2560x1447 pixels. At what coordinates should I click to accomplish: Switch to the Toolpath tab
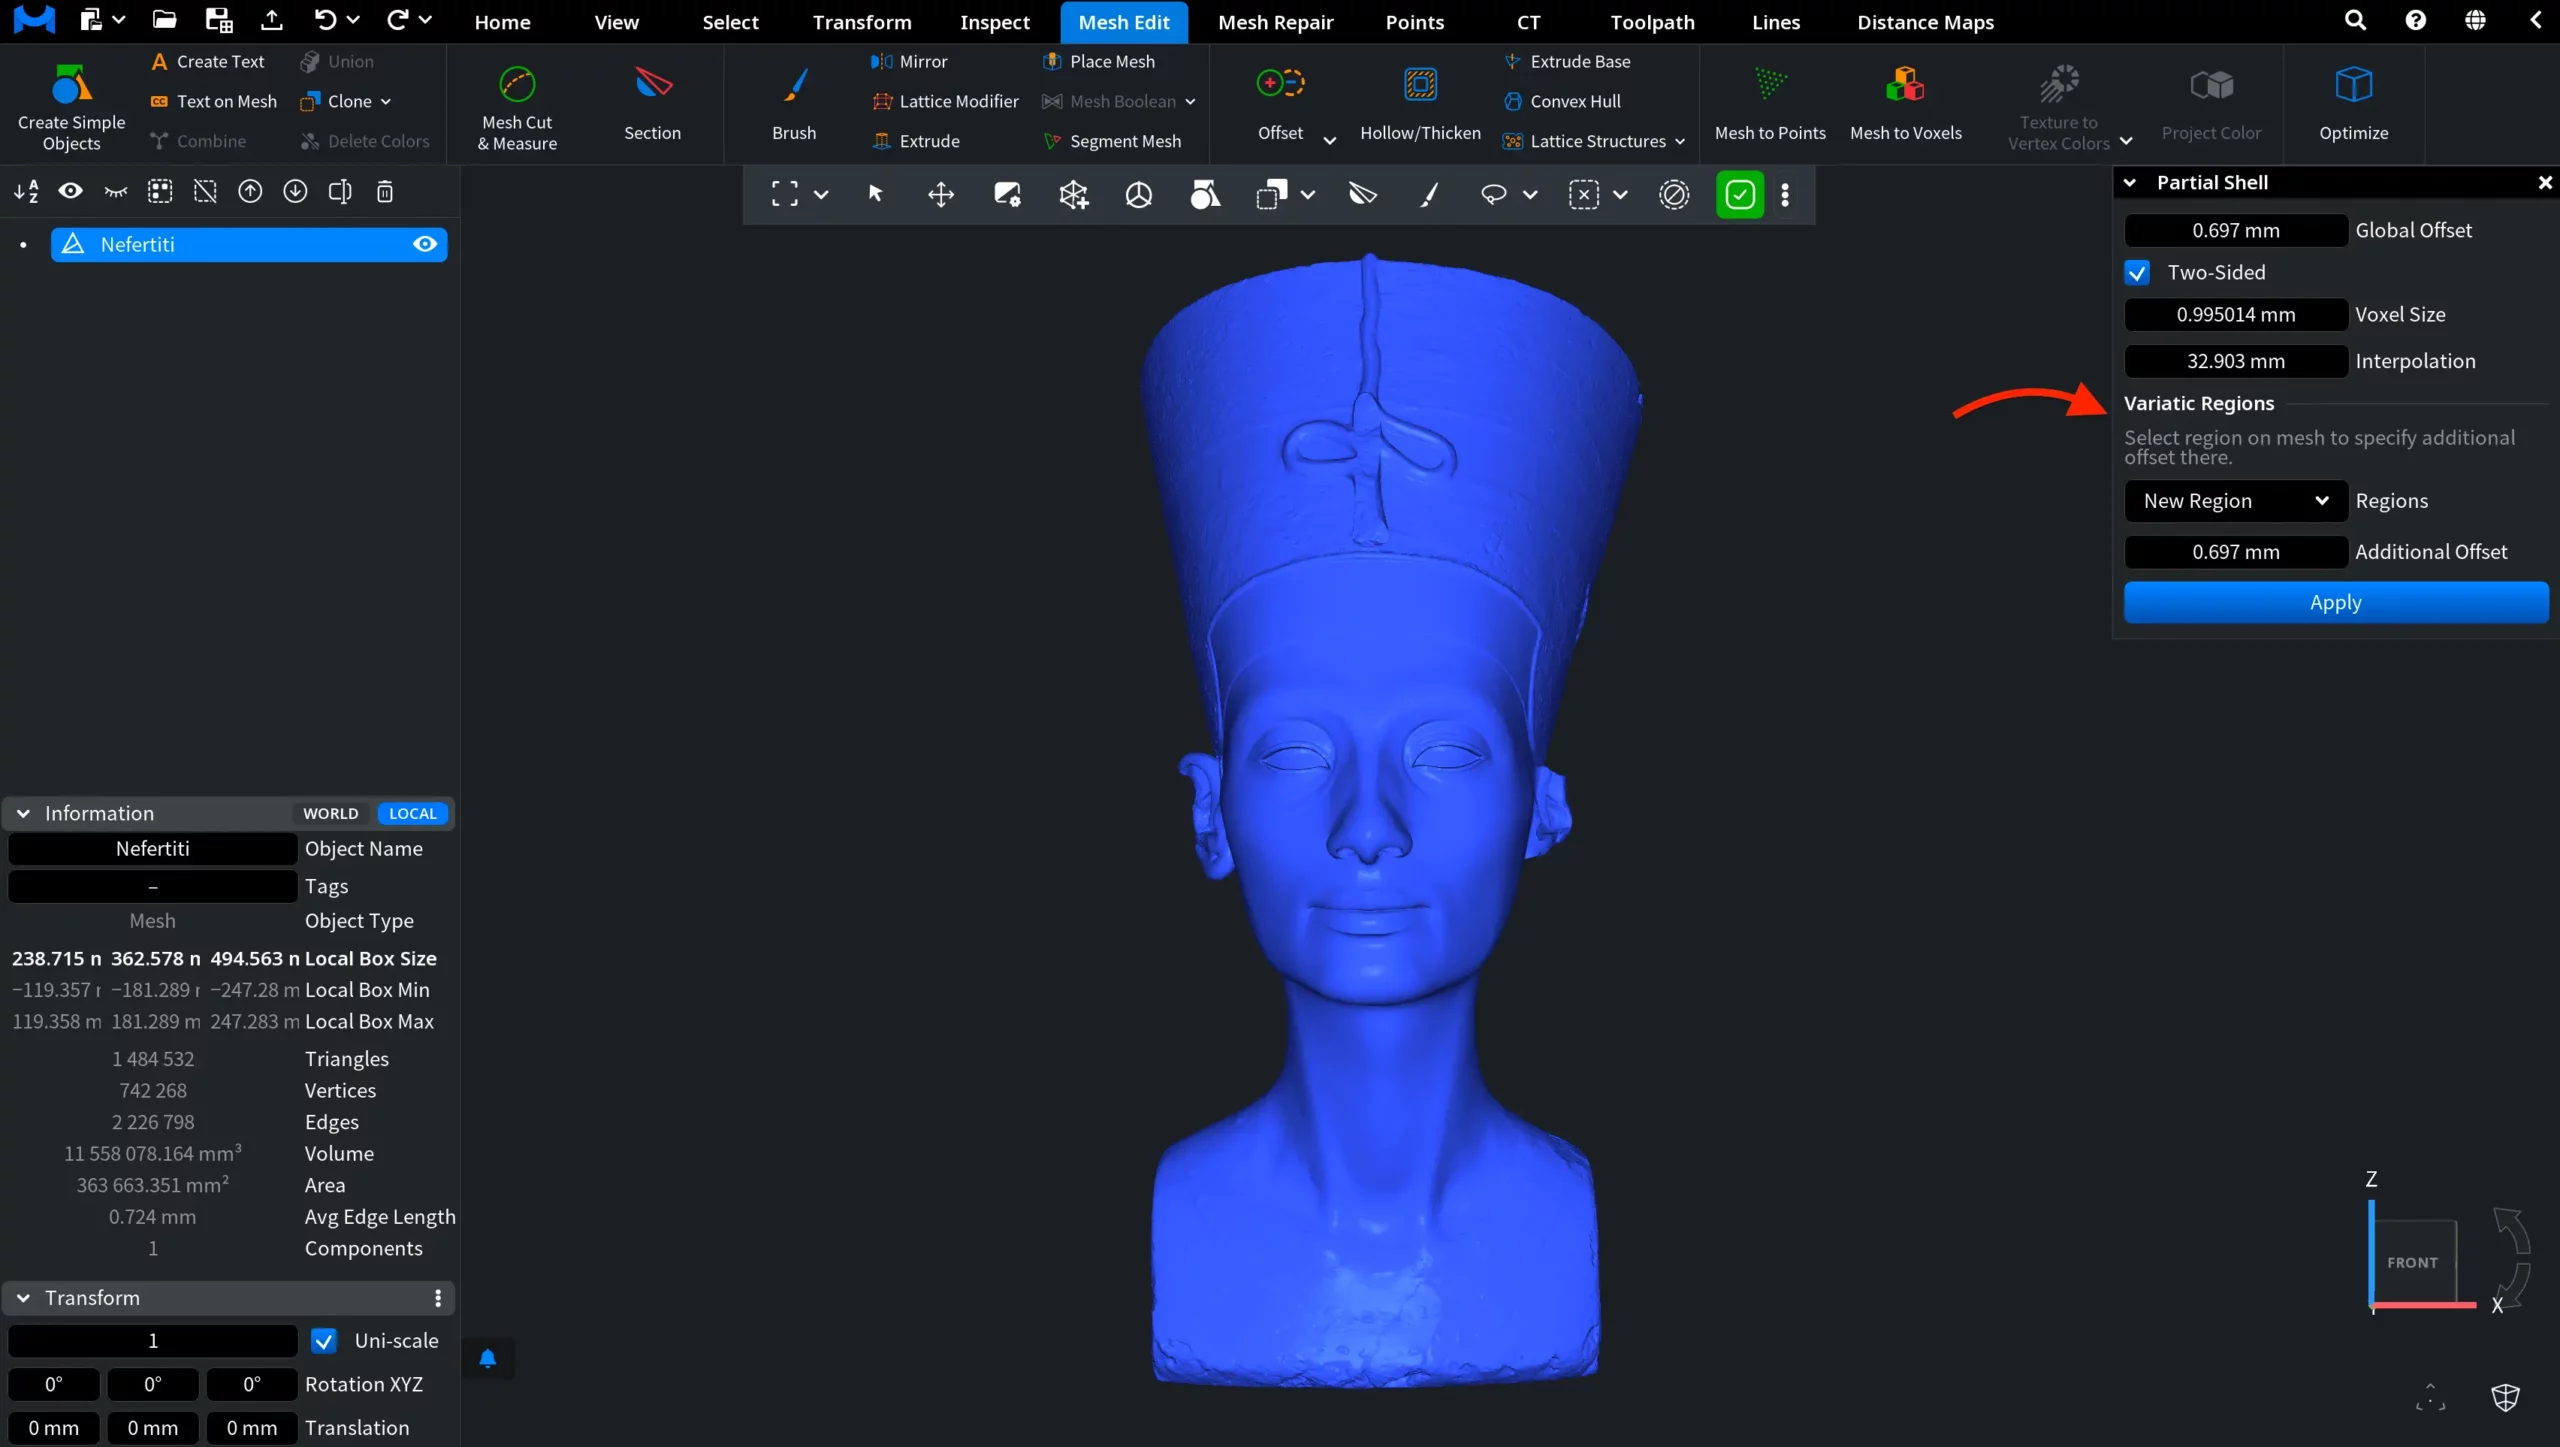coord(1652,22)
